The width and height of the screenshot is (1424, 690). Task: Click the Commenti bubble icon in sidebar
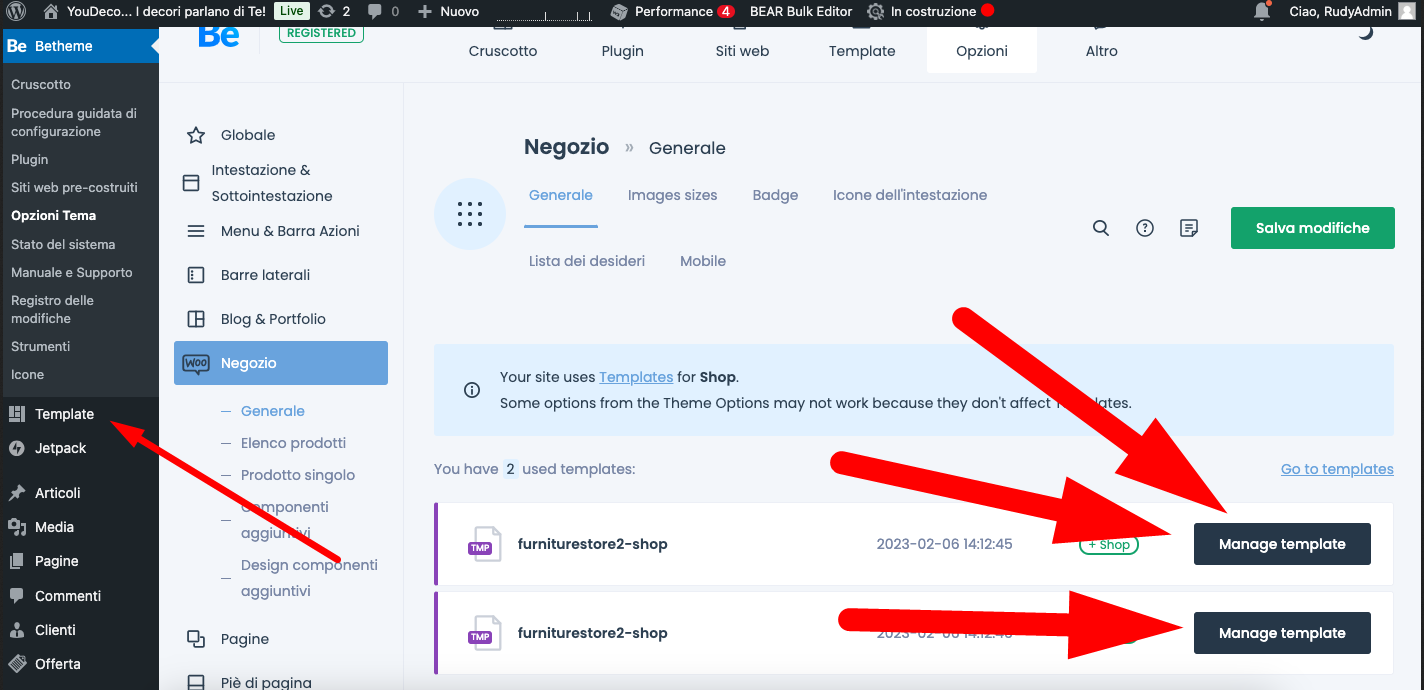click(x=16, y=596)
